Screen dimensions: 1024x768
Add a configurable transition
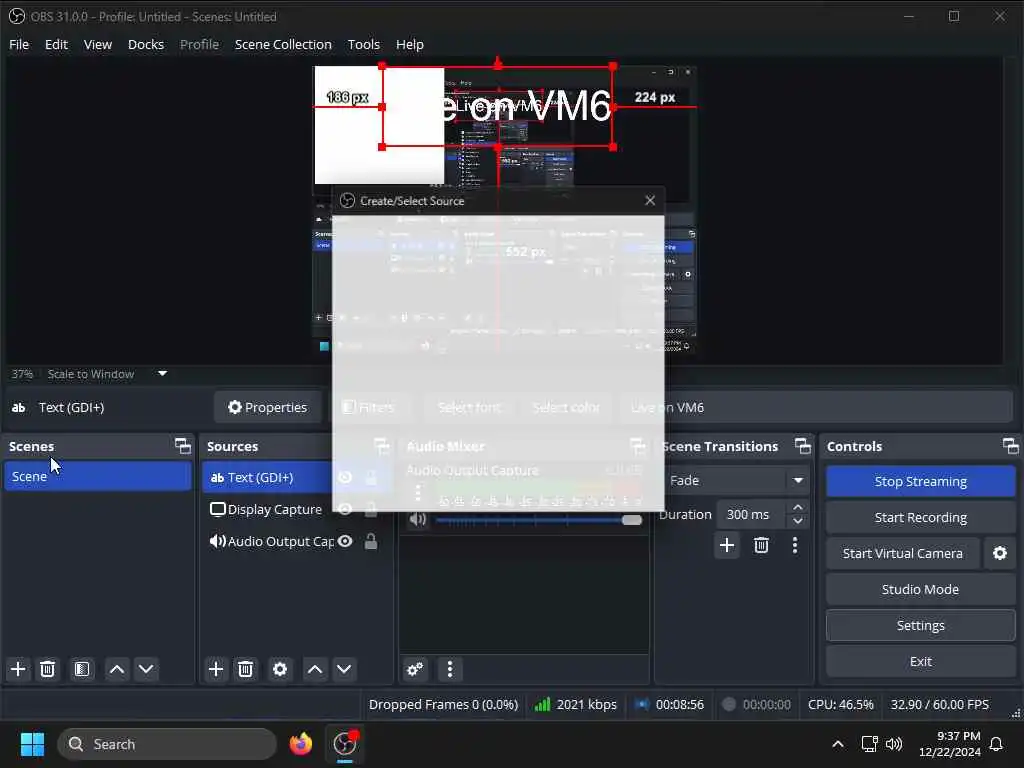tap(727, 545)
